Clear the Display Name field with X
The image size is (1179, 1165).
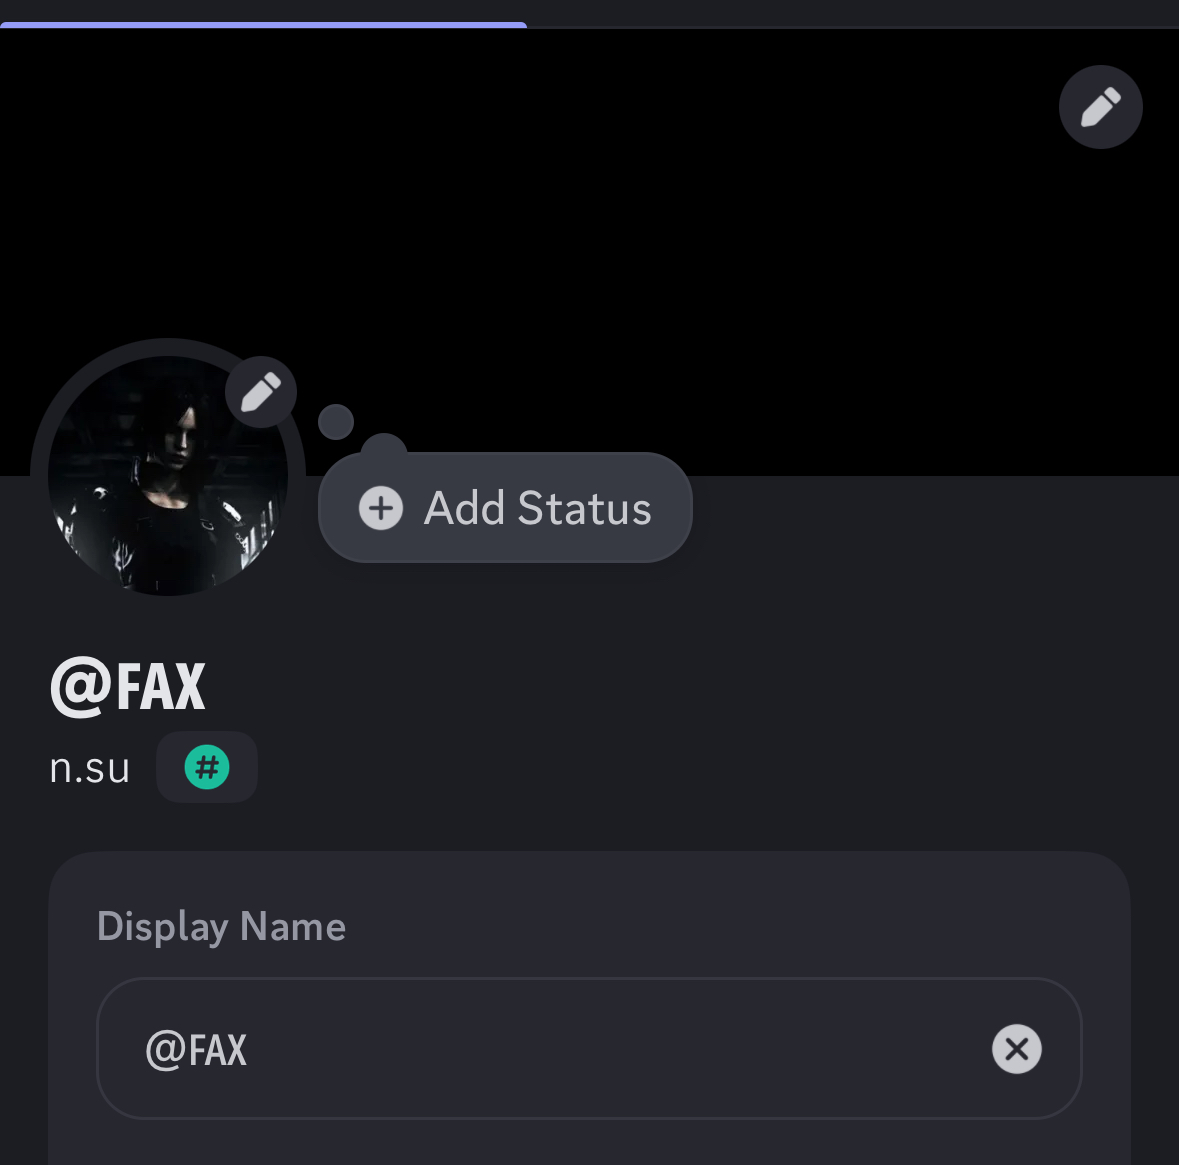pyautogui.click(x=1016, y=1049)
